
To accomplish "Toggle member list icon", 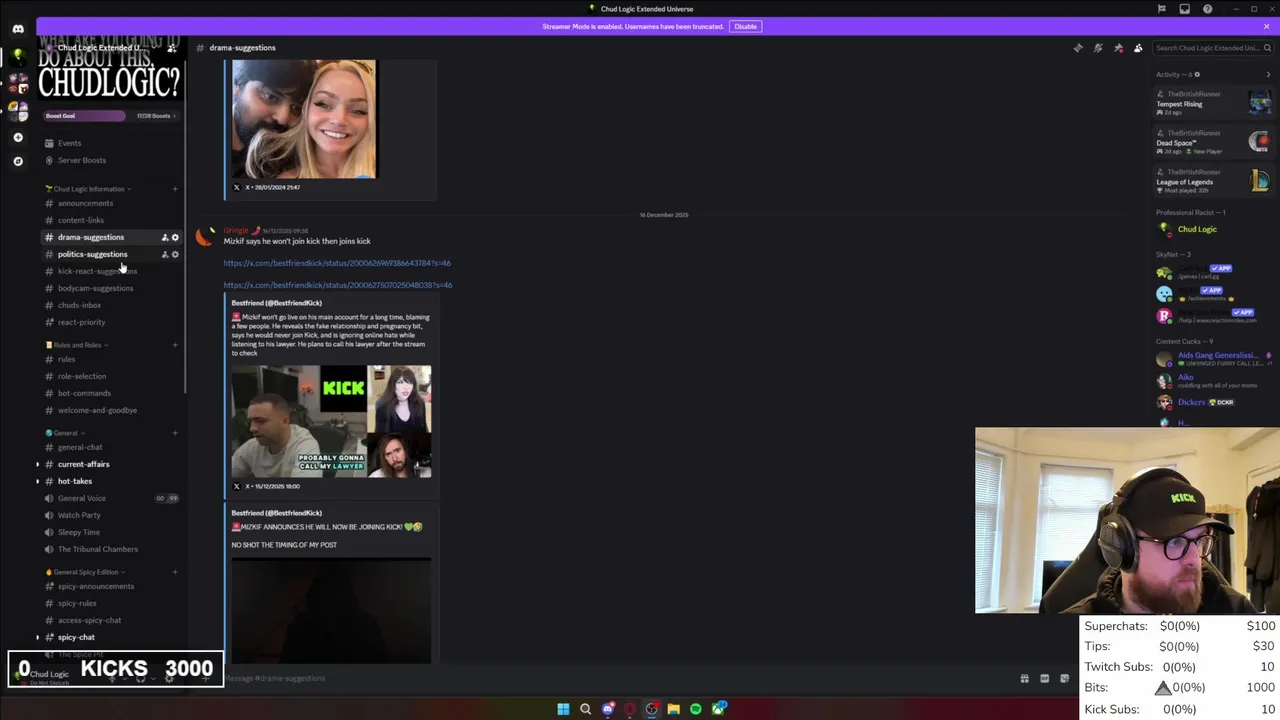I will tap(1138, 47).
